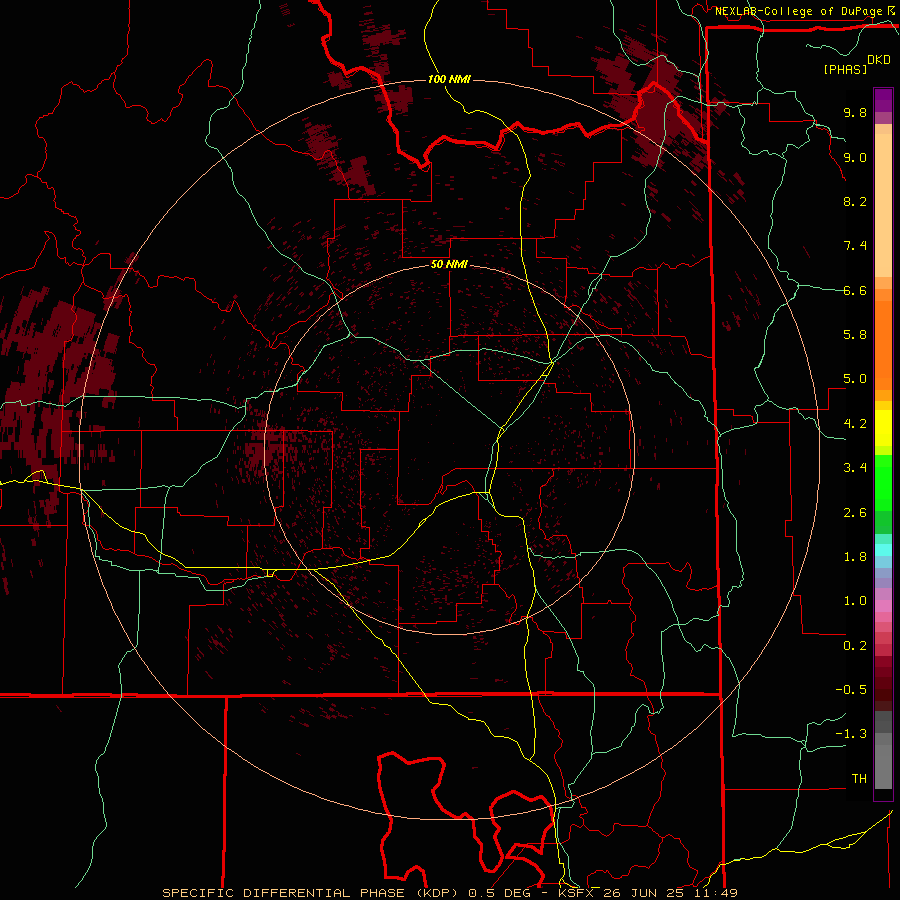Select the TH threshold label

[x=859, y=779]
